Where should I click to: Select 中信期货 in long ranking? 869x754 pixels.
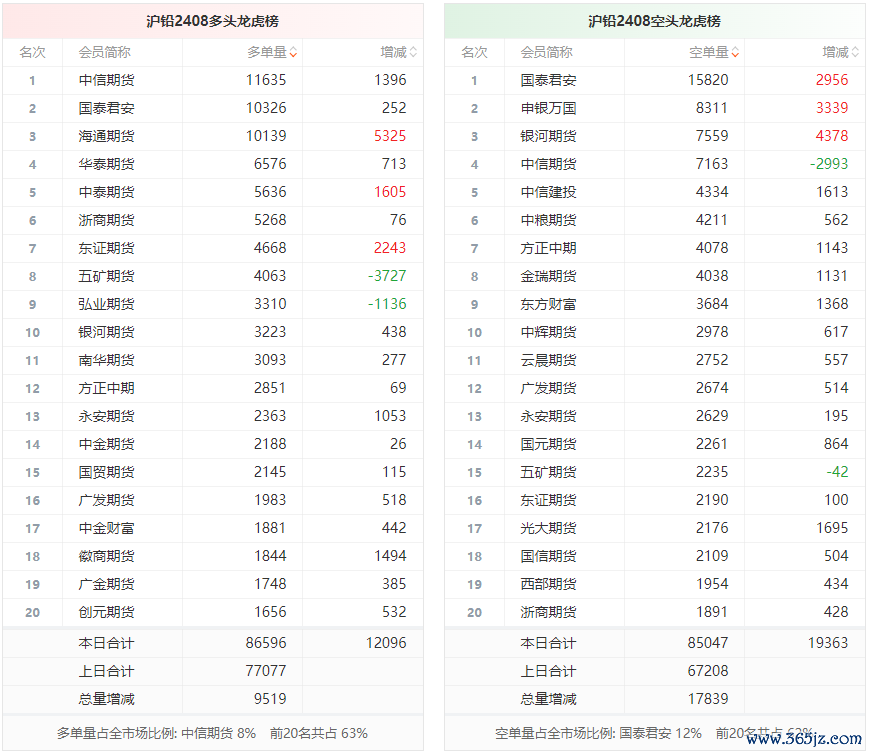pos(106,80)
